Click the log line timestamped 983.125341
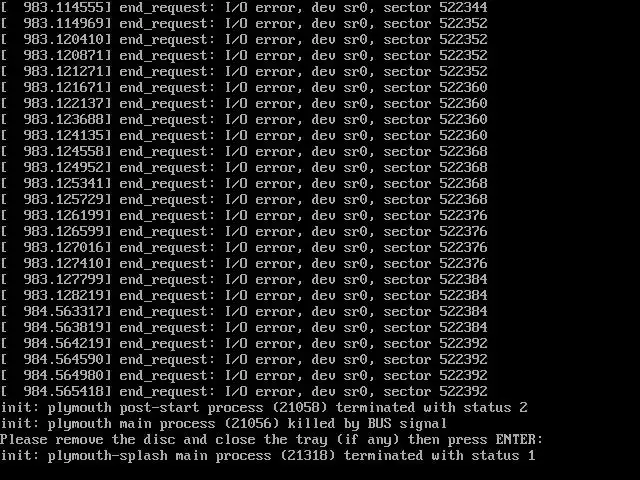 pyautogui.click(x=244, y=184)
